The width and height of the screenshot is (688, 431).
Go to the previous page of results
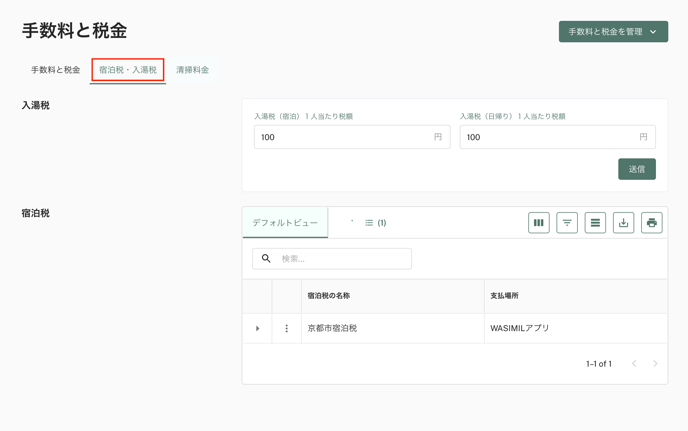(634, 364)
